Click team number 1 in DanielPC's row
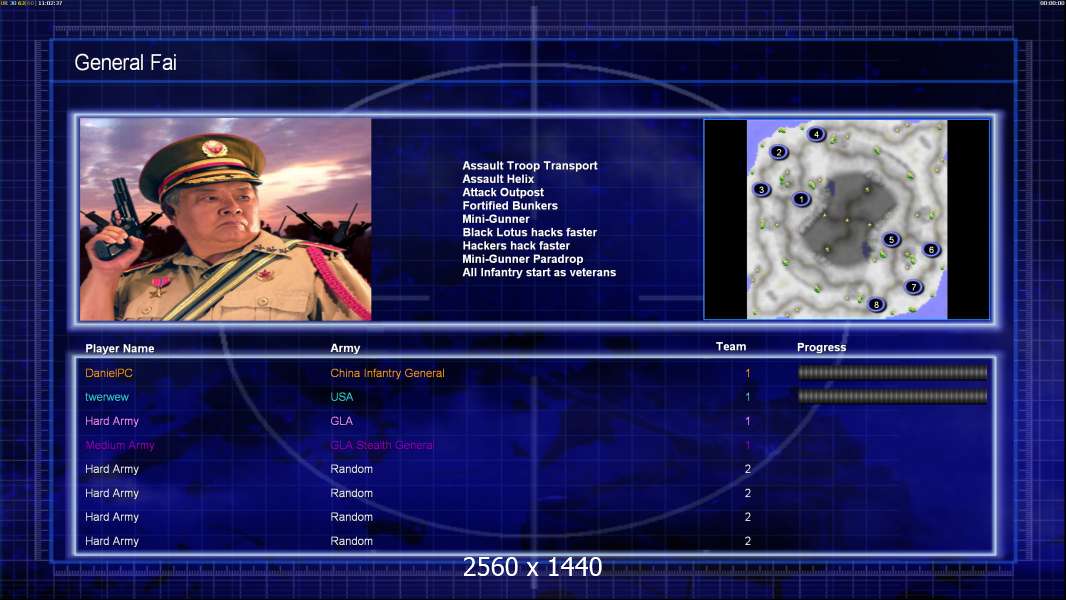Image resolution: width=1066 pixels, height=600 pixels. click(x=747, y=373)
